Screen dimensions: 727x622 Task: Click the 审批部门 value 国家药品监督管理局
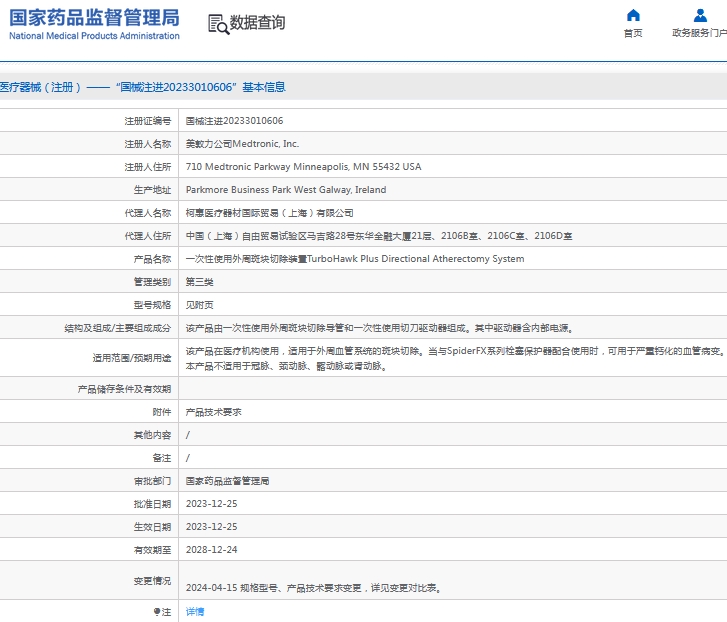click(227, 481)
